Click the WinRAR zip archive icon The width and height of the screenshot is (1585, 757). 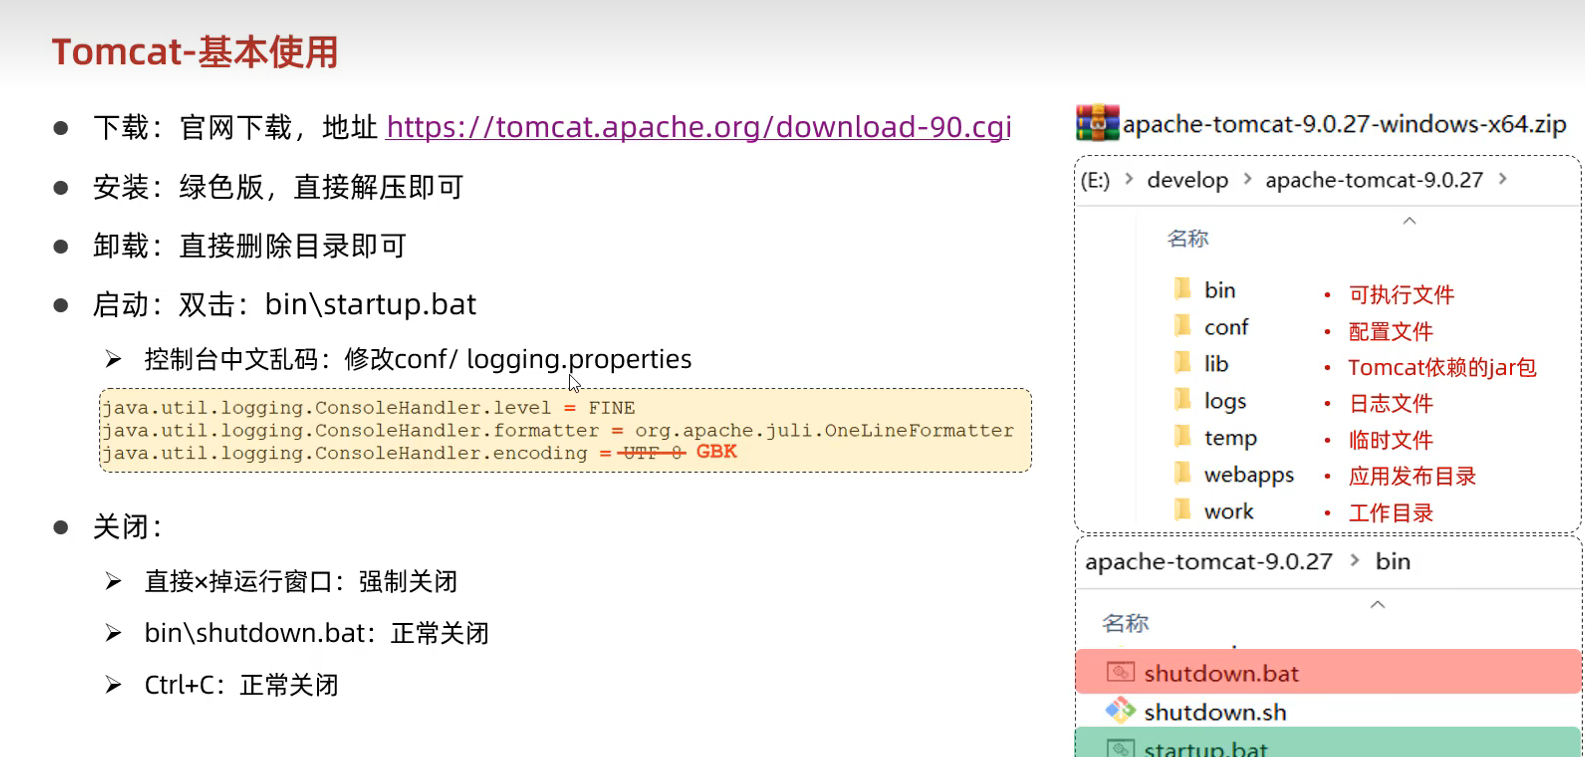1097,123
